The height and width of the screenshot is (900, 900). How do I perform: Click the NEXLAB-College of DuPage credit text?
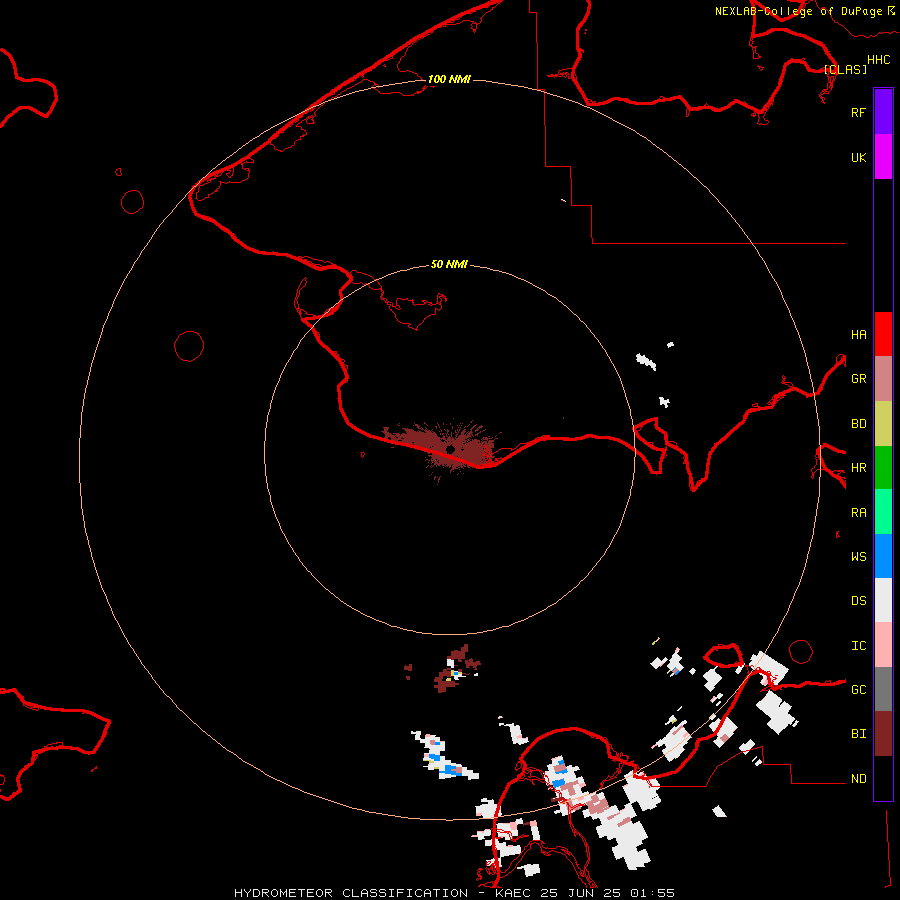(x=798, y=11)
